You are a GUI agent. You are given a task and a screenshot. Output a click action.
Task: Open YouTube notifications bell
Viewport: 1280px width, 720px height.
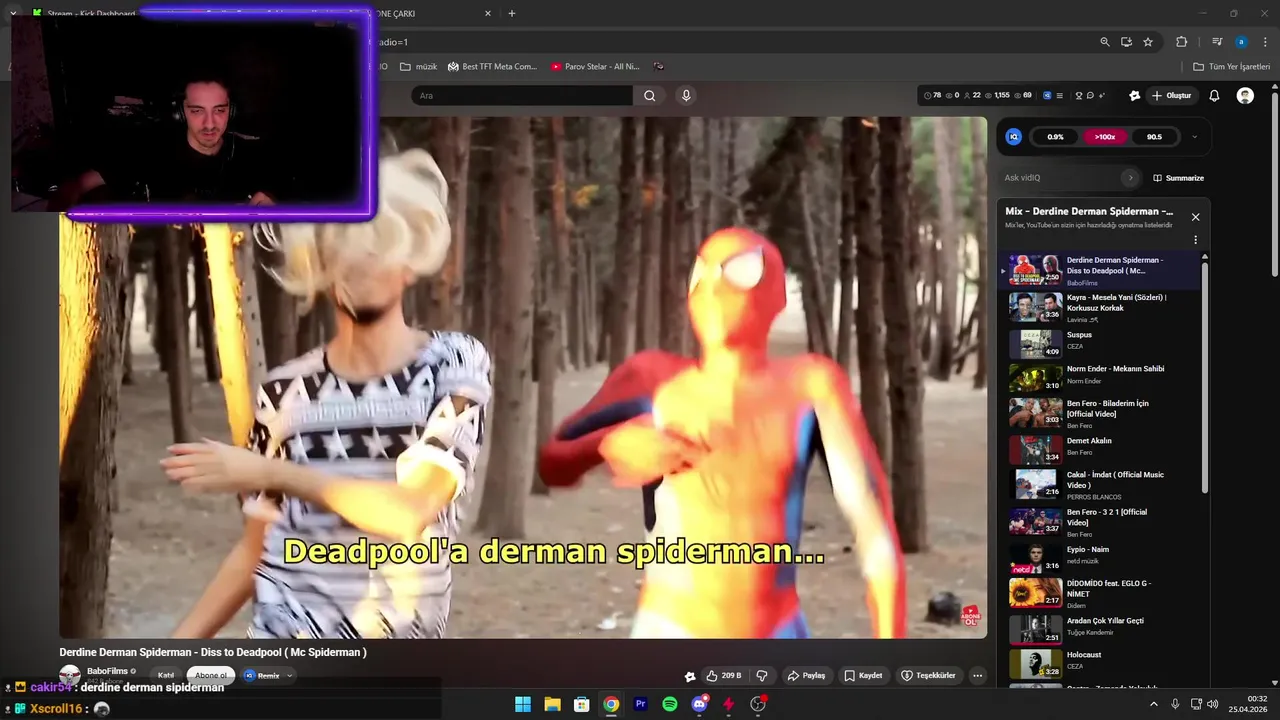pyautogui.click(x=1214, y=96)
